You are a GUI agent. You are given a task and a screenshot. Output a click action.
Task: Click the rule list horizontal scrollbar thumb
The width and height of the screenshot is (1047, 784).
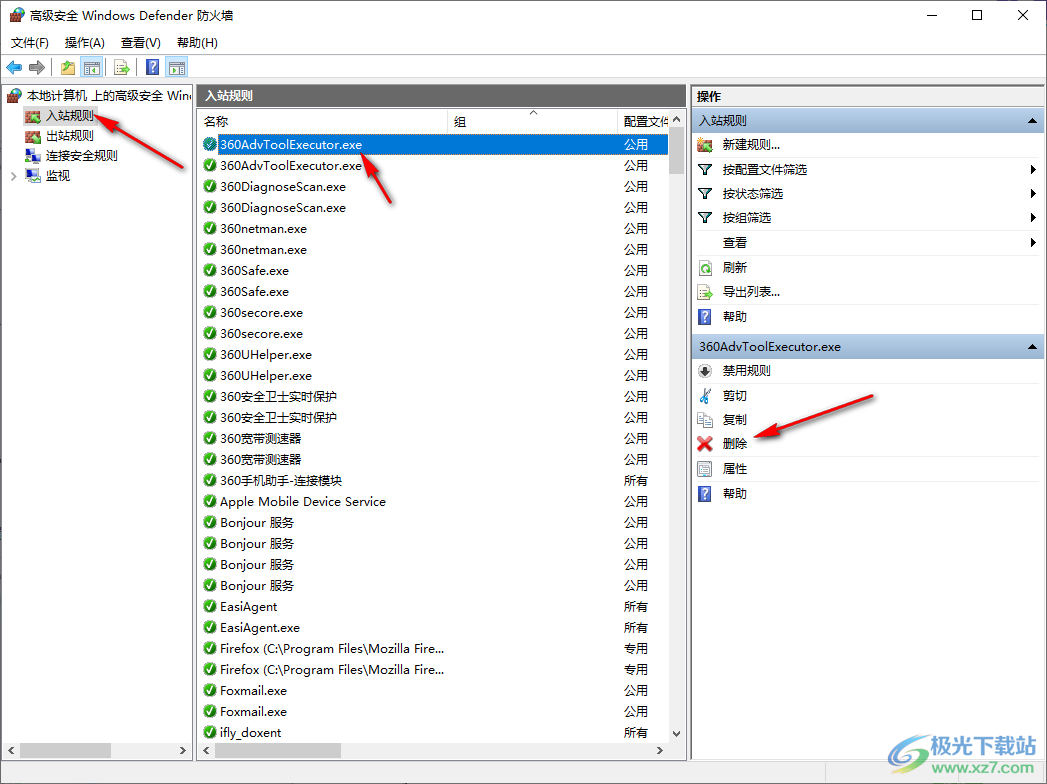[x=278, y=751]
